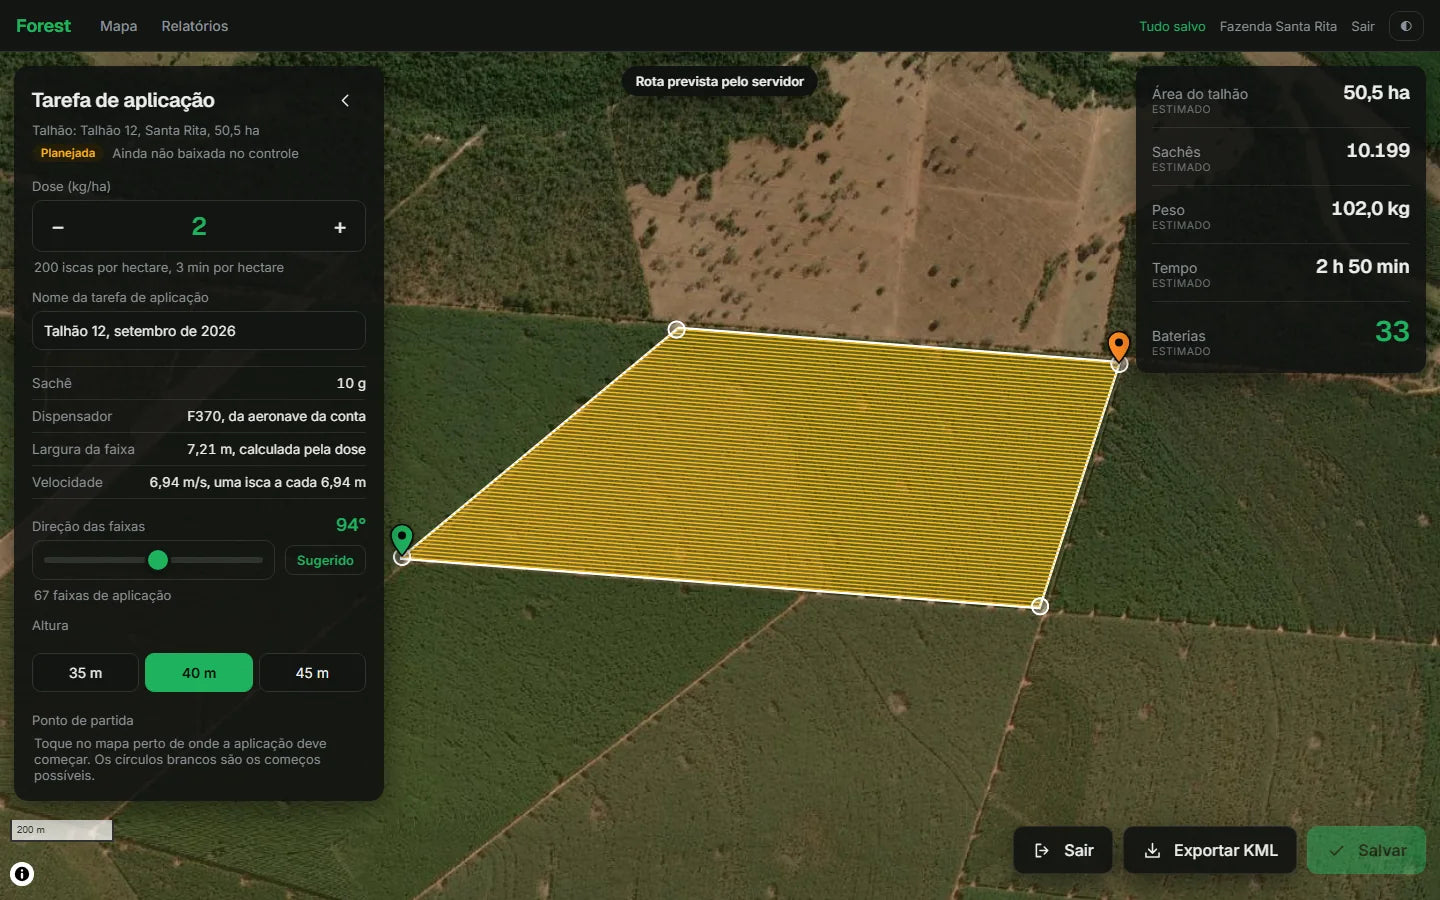The width and height of the screenshot is (1440, 900).
Task: Select the top-left polygon vertex circle
Action: pos(677,329)
